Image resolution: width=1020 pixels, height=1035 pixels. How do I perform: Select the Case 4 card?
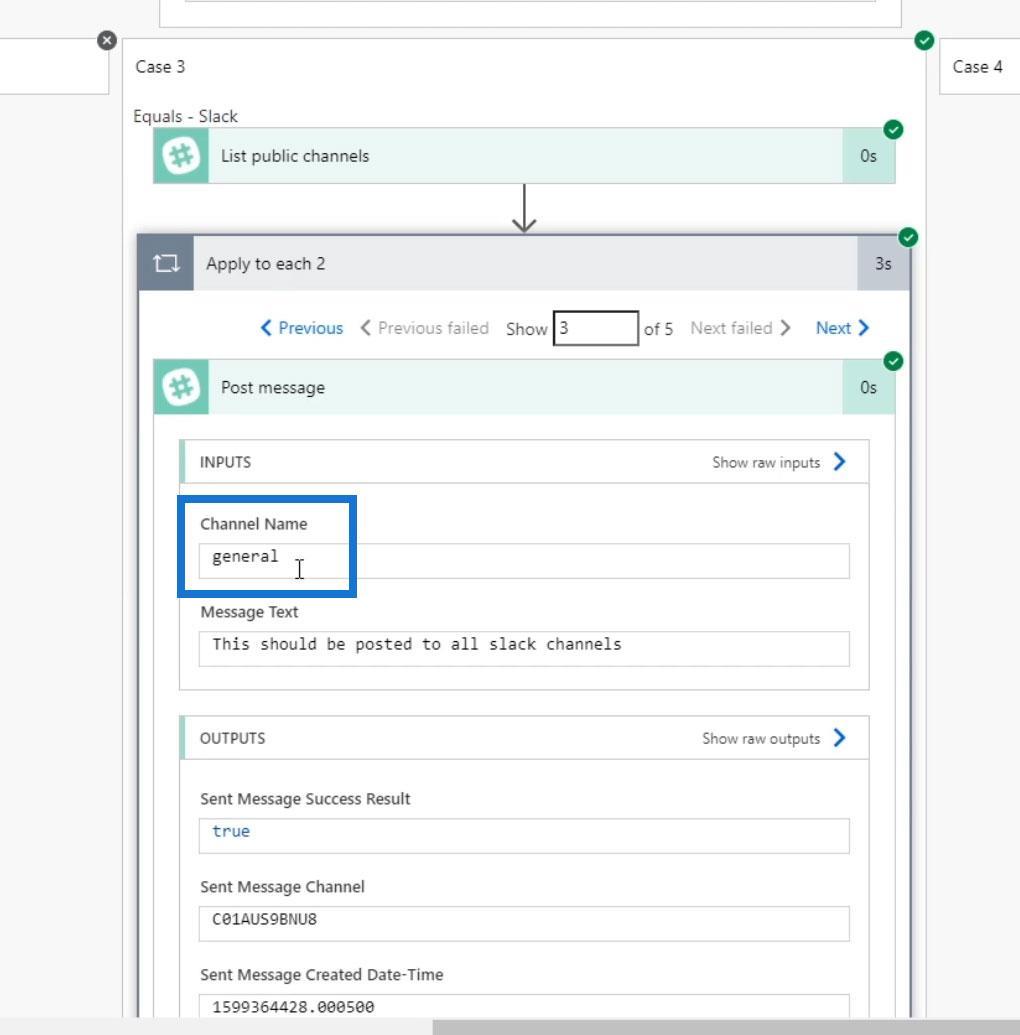[980, 67]
